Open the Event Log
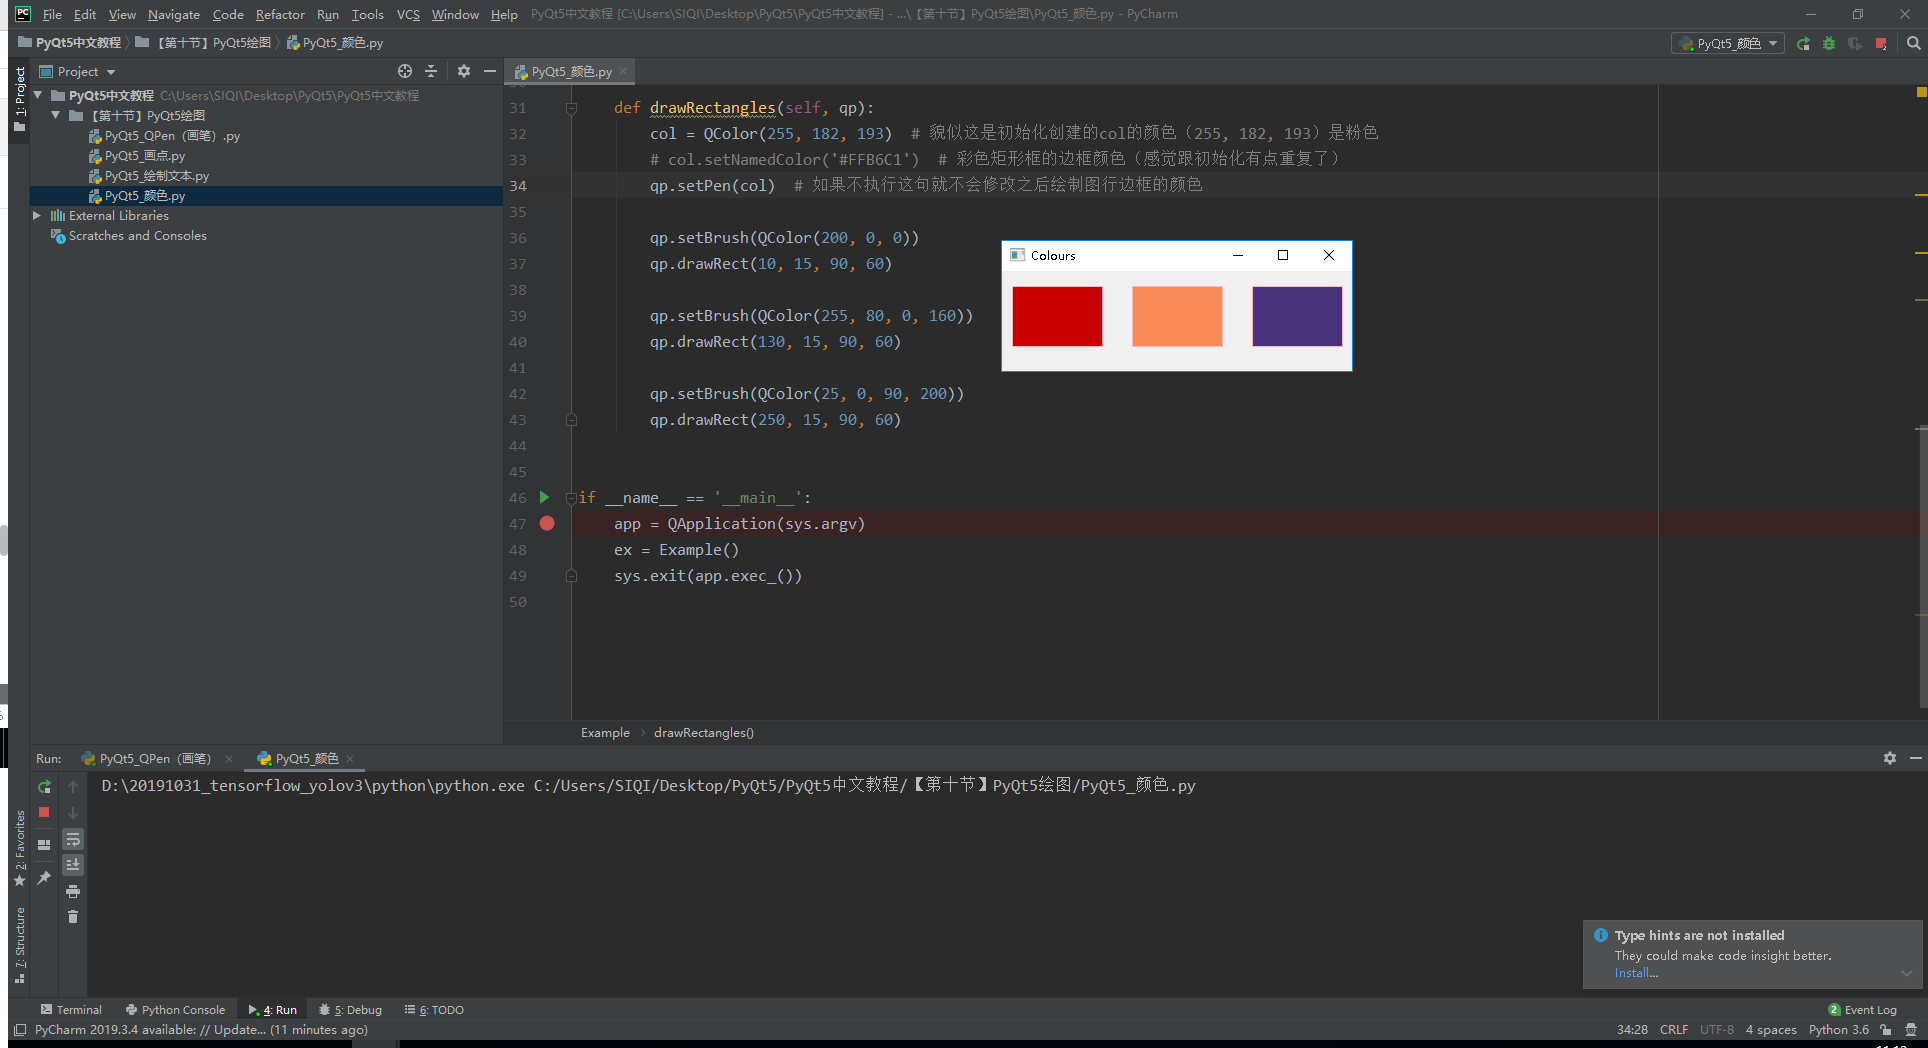The height and width of the screenshot is (1048, 1928). (1869, 1009)
